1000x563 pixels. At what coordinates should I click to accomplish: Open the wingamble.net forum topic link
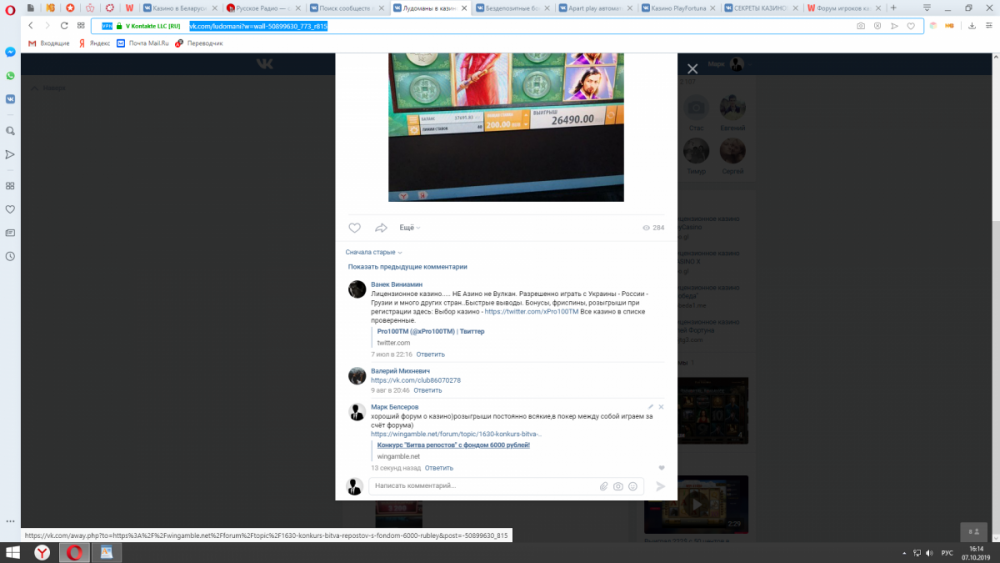click(456, 434)
